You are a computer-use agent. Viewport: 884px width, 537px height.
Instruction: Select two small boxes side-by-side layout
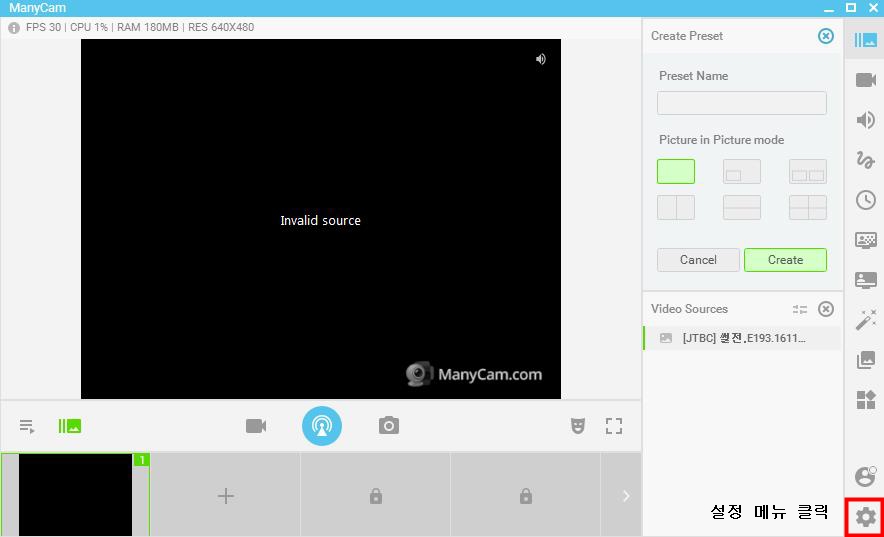(808, 171)
